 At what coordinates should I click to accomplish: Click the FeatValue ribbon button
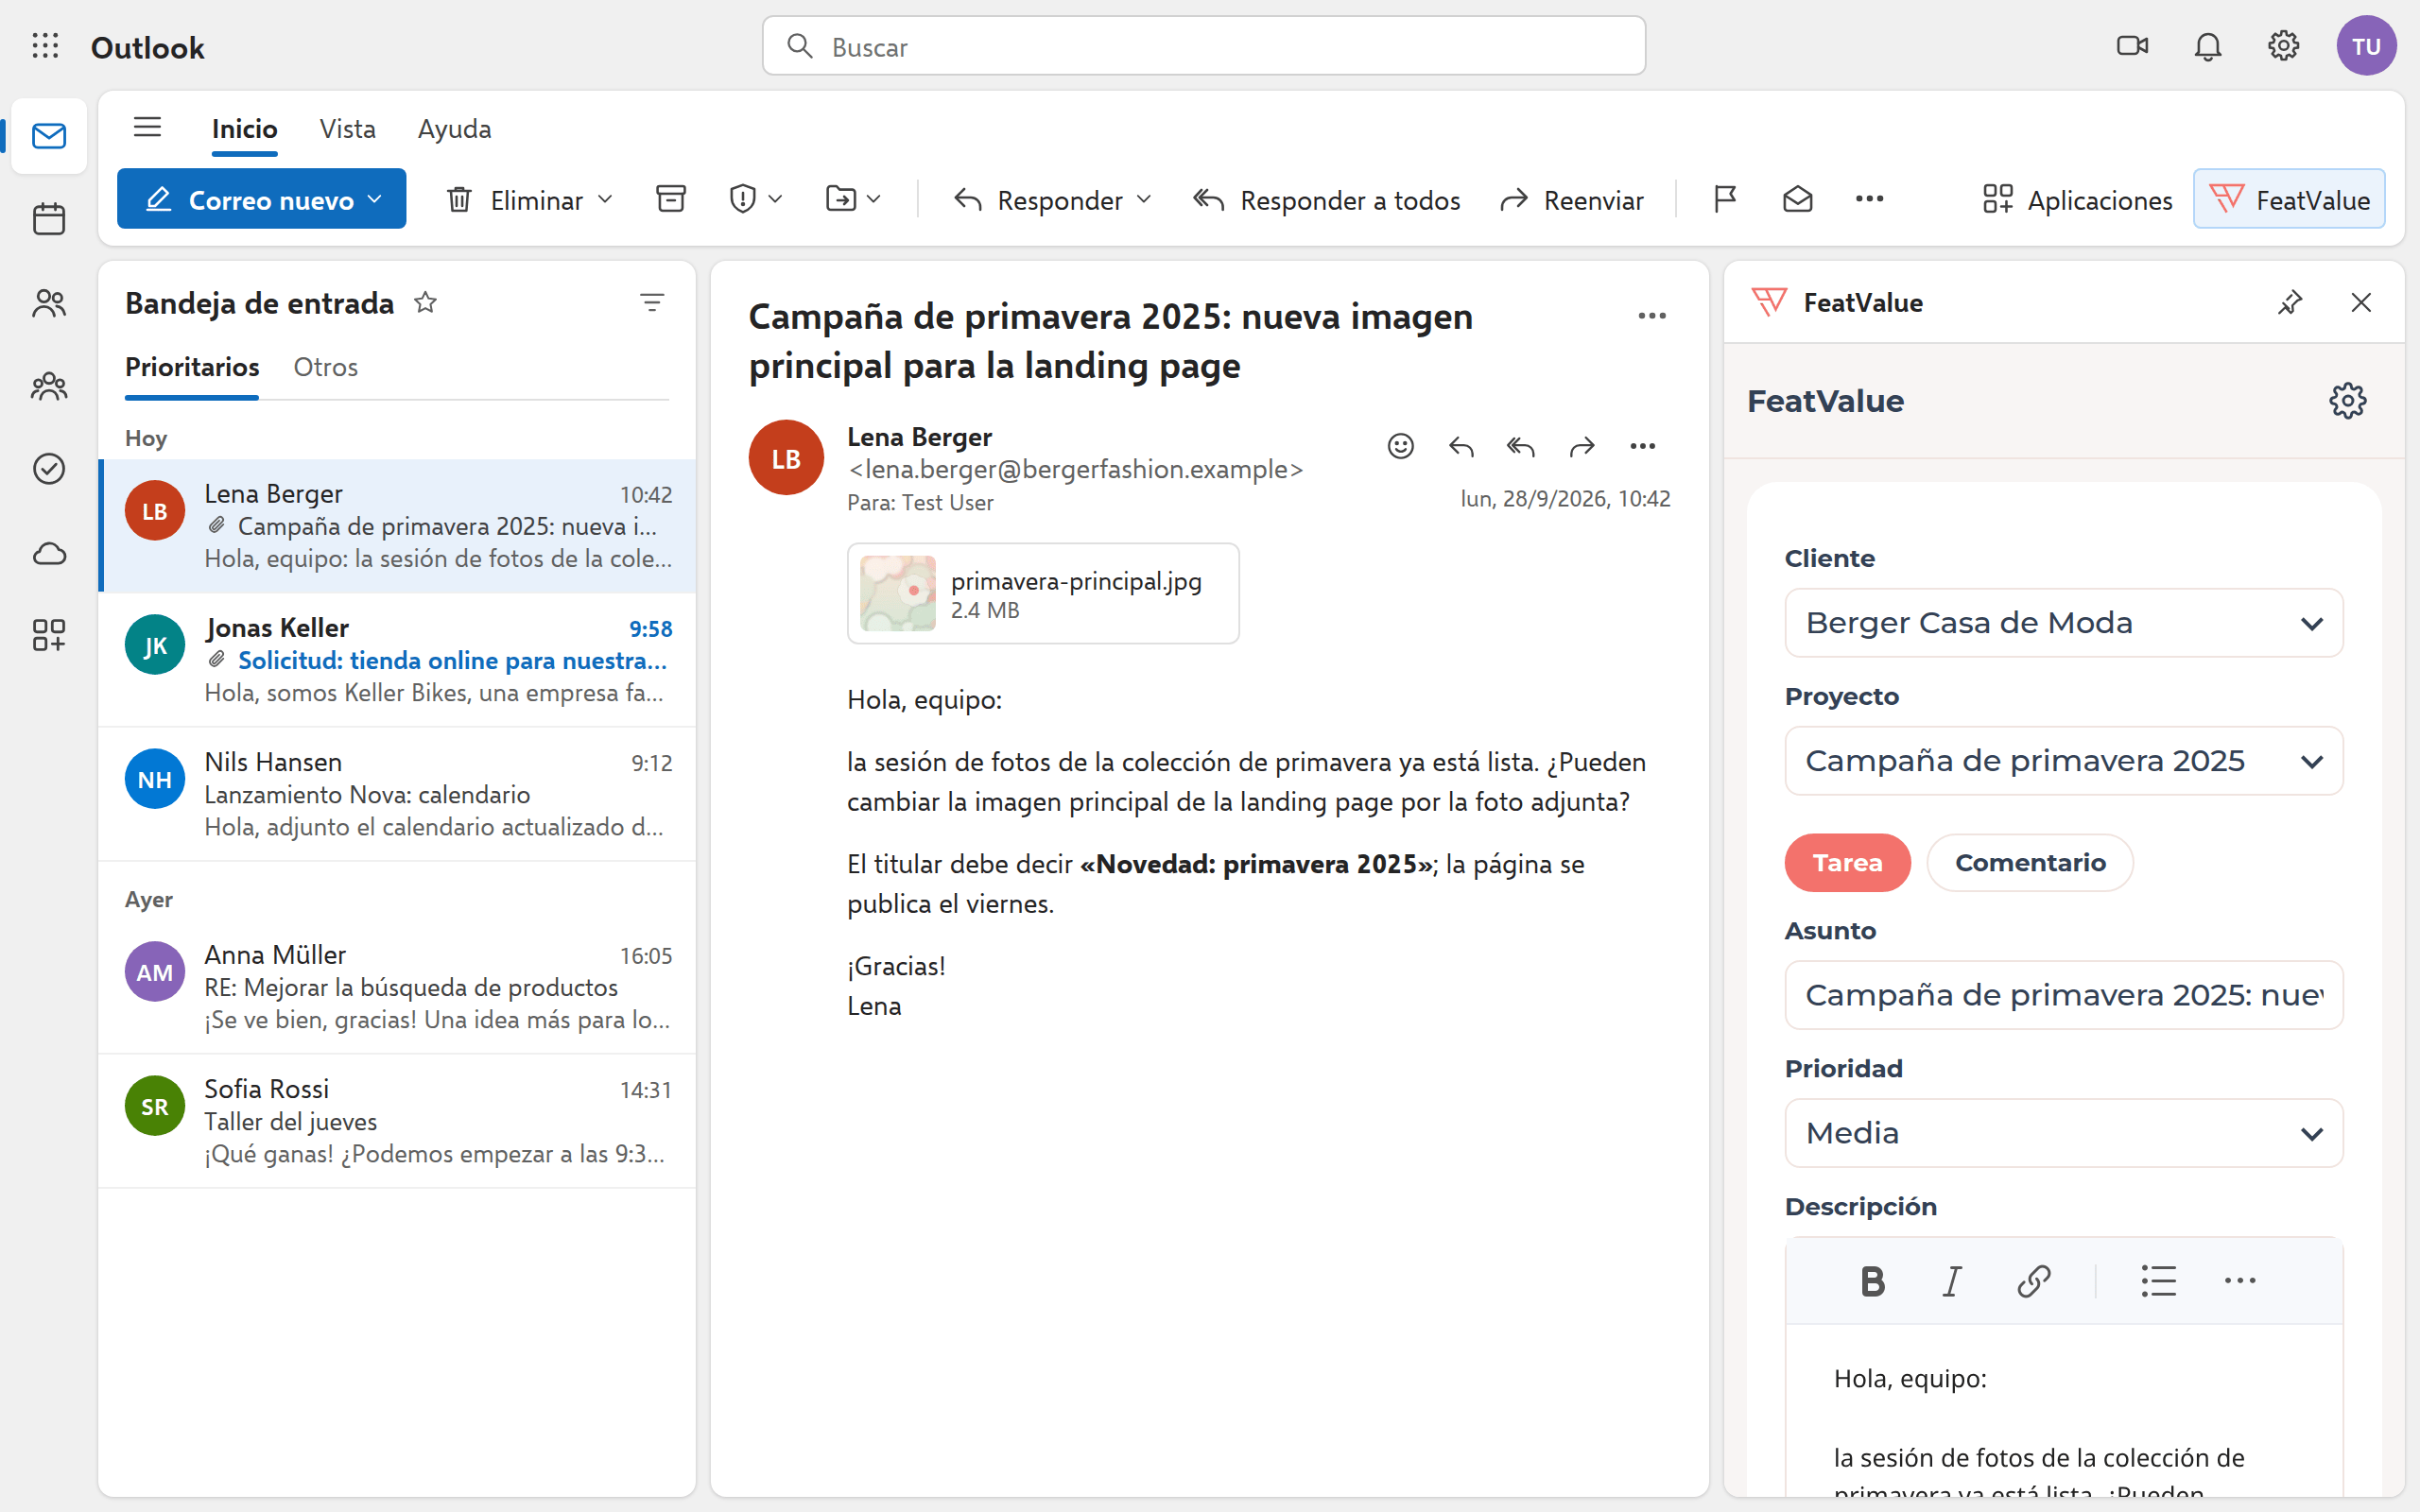(x=2288, y=199)
